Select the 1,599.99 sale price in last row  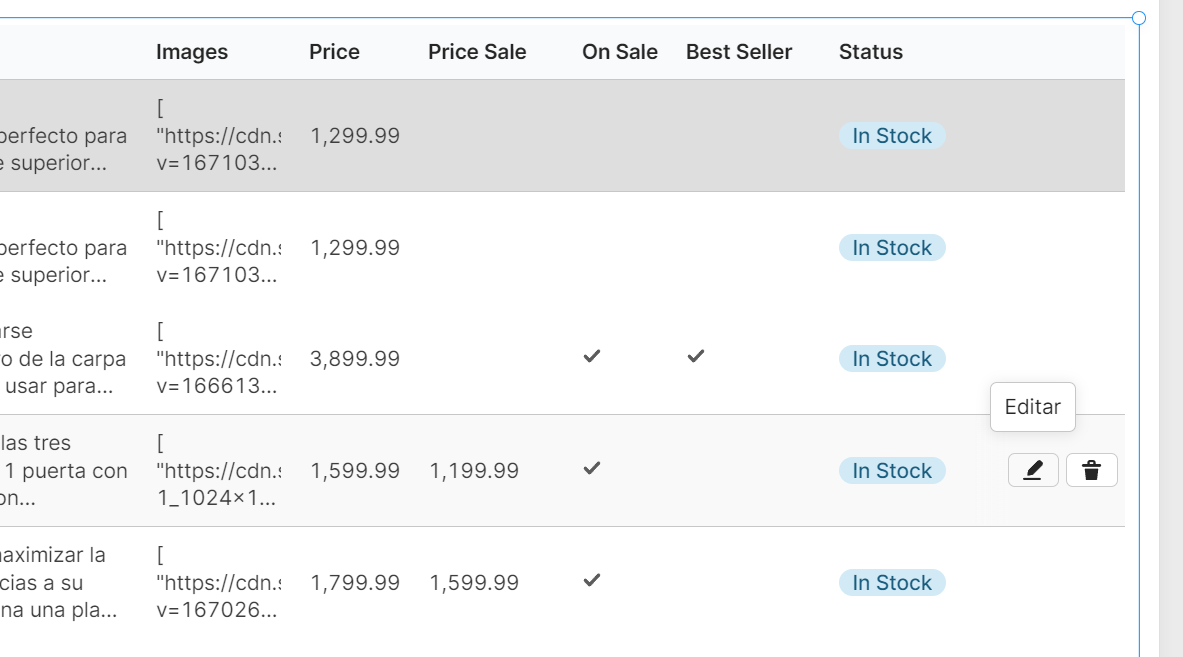click(474, 582)
